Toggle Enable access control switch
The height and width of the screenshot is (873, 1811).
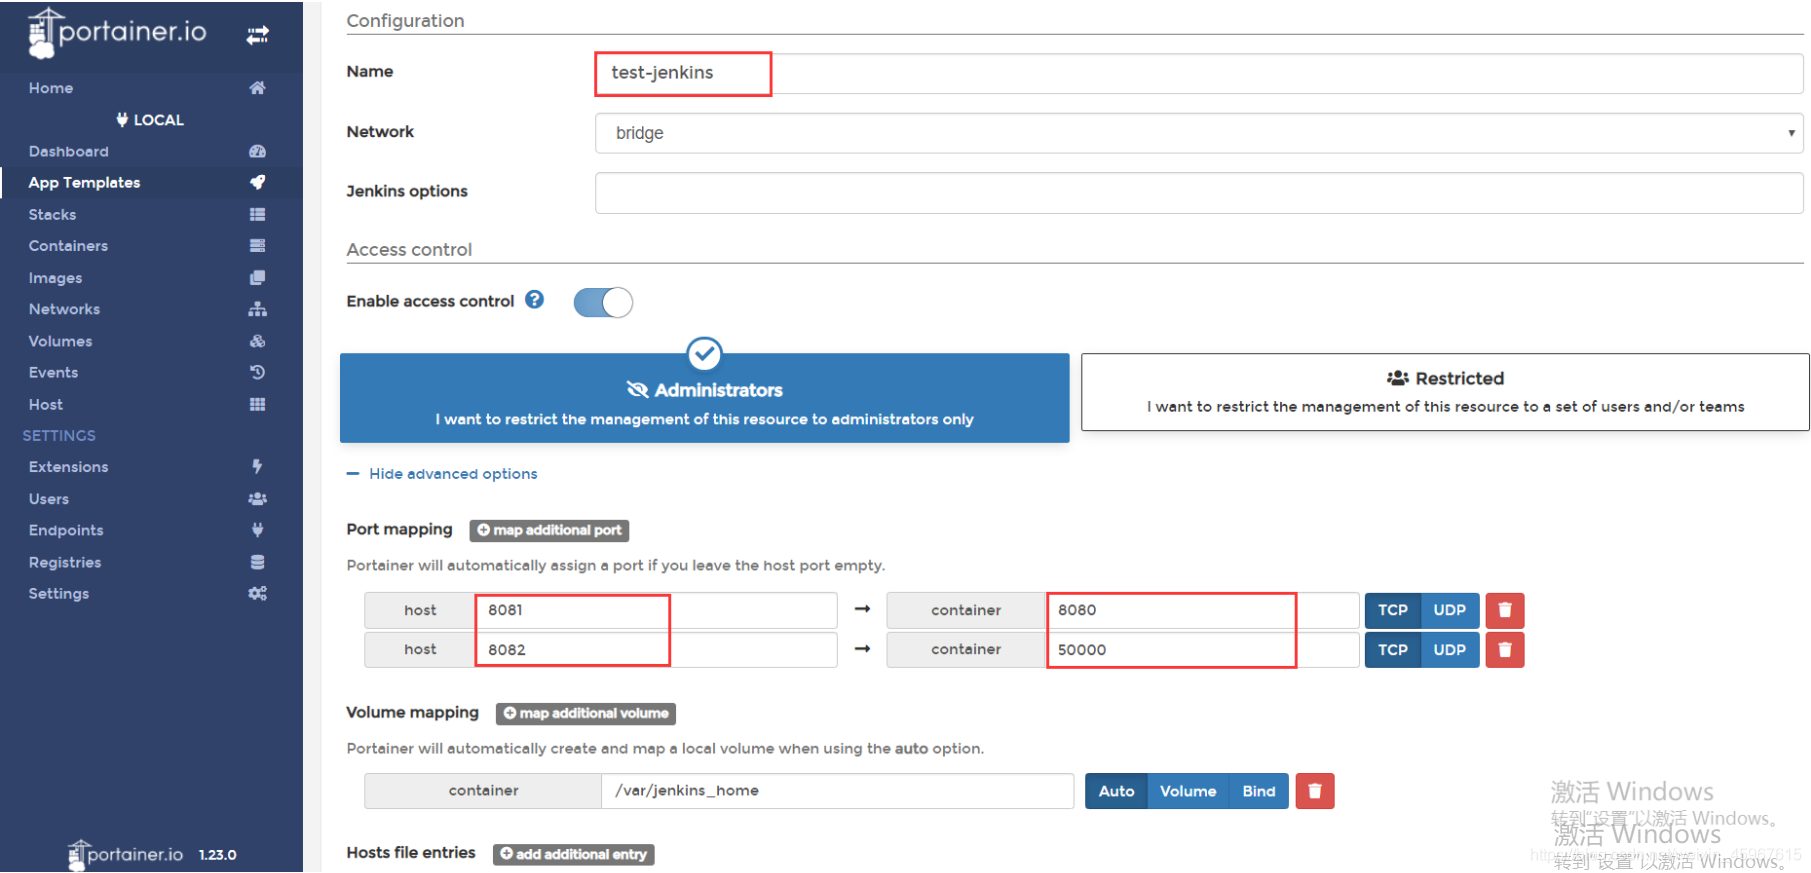point(603,302)
